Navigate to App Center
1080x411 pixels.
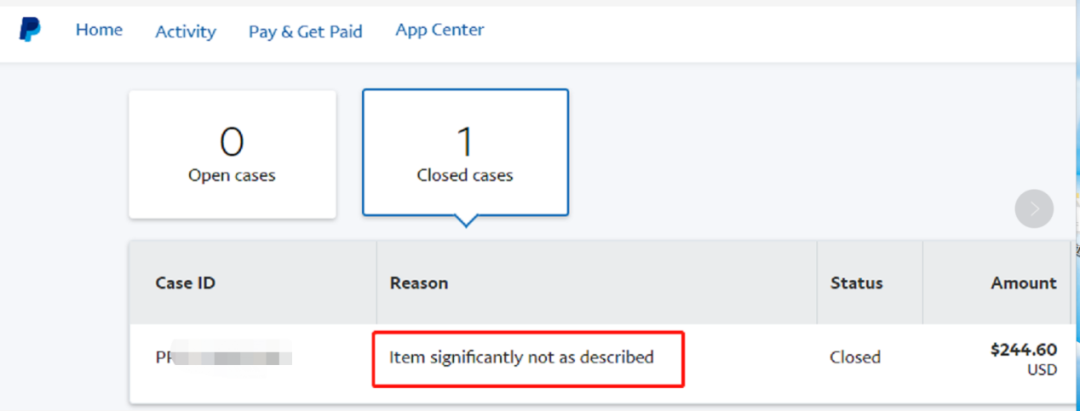[439, 30]
